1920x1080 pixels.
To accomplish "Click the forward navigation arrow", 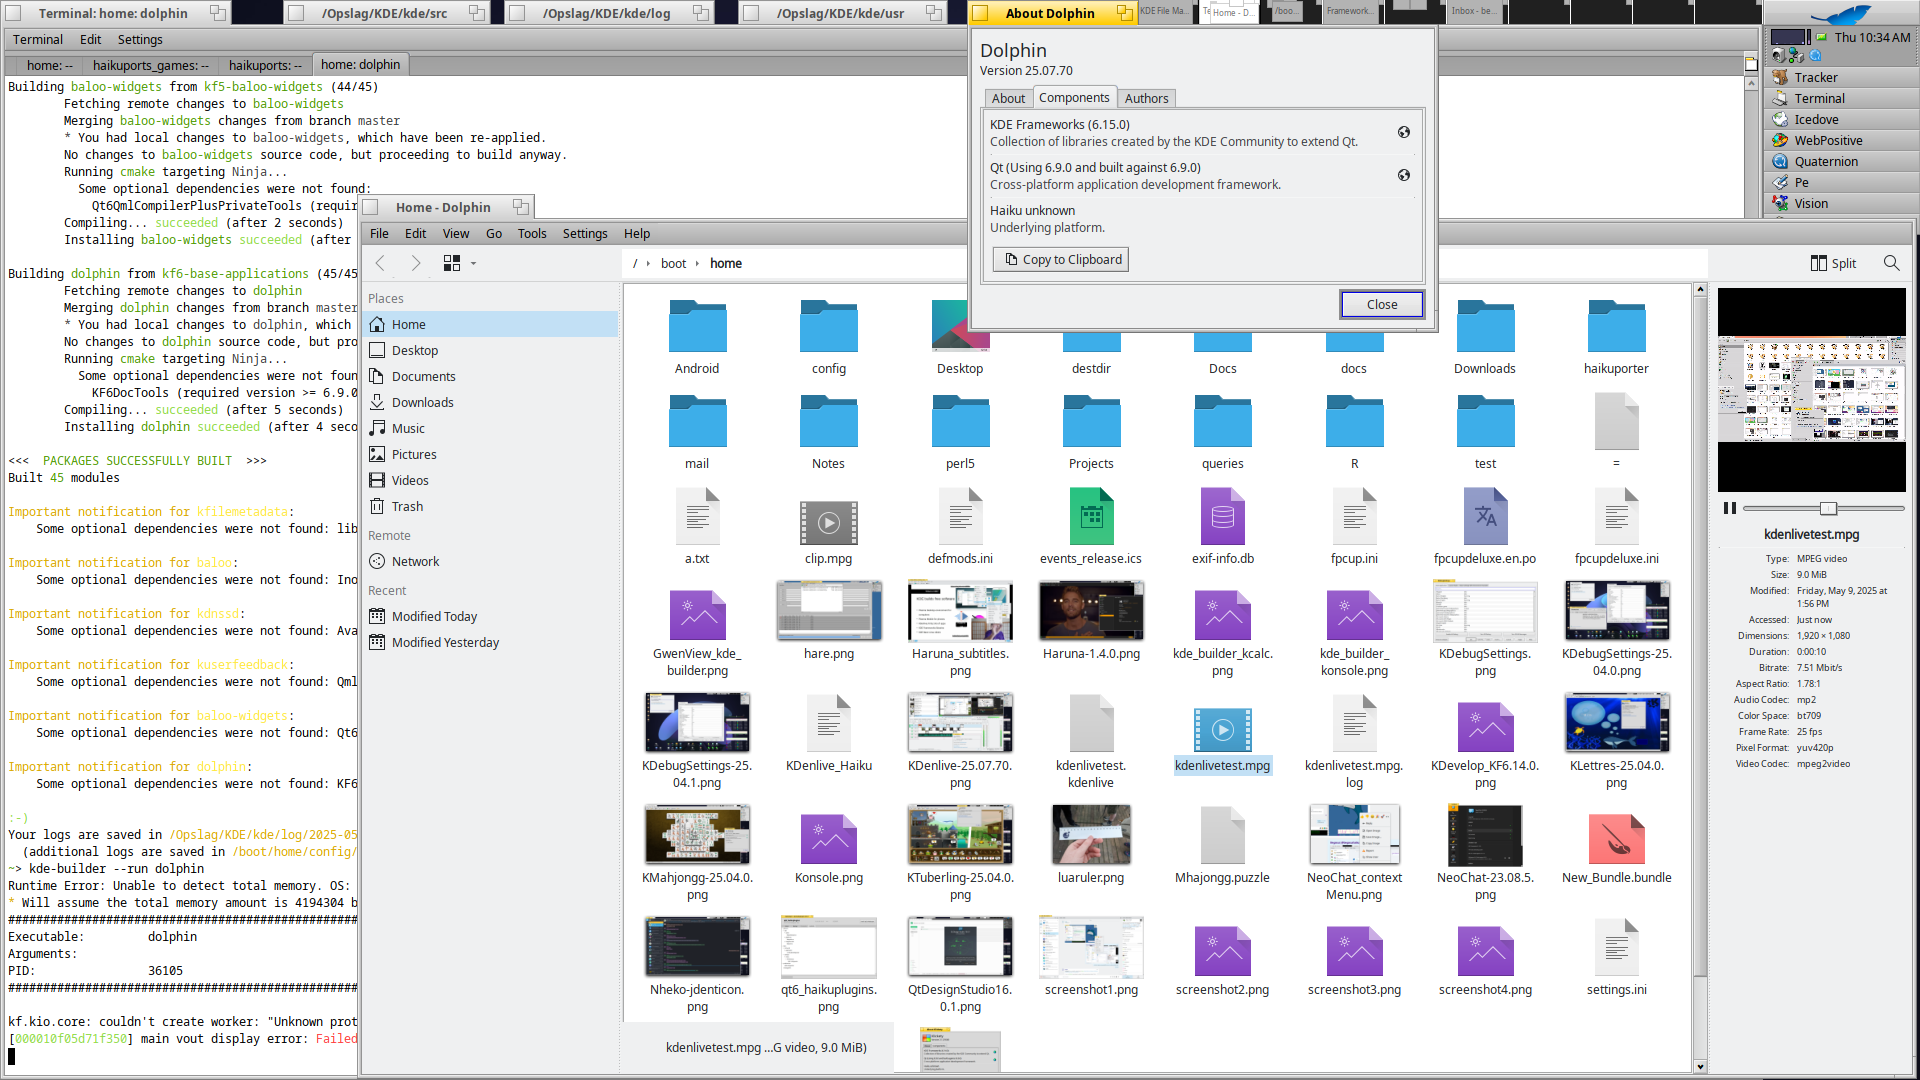I will tap(416, 263).
